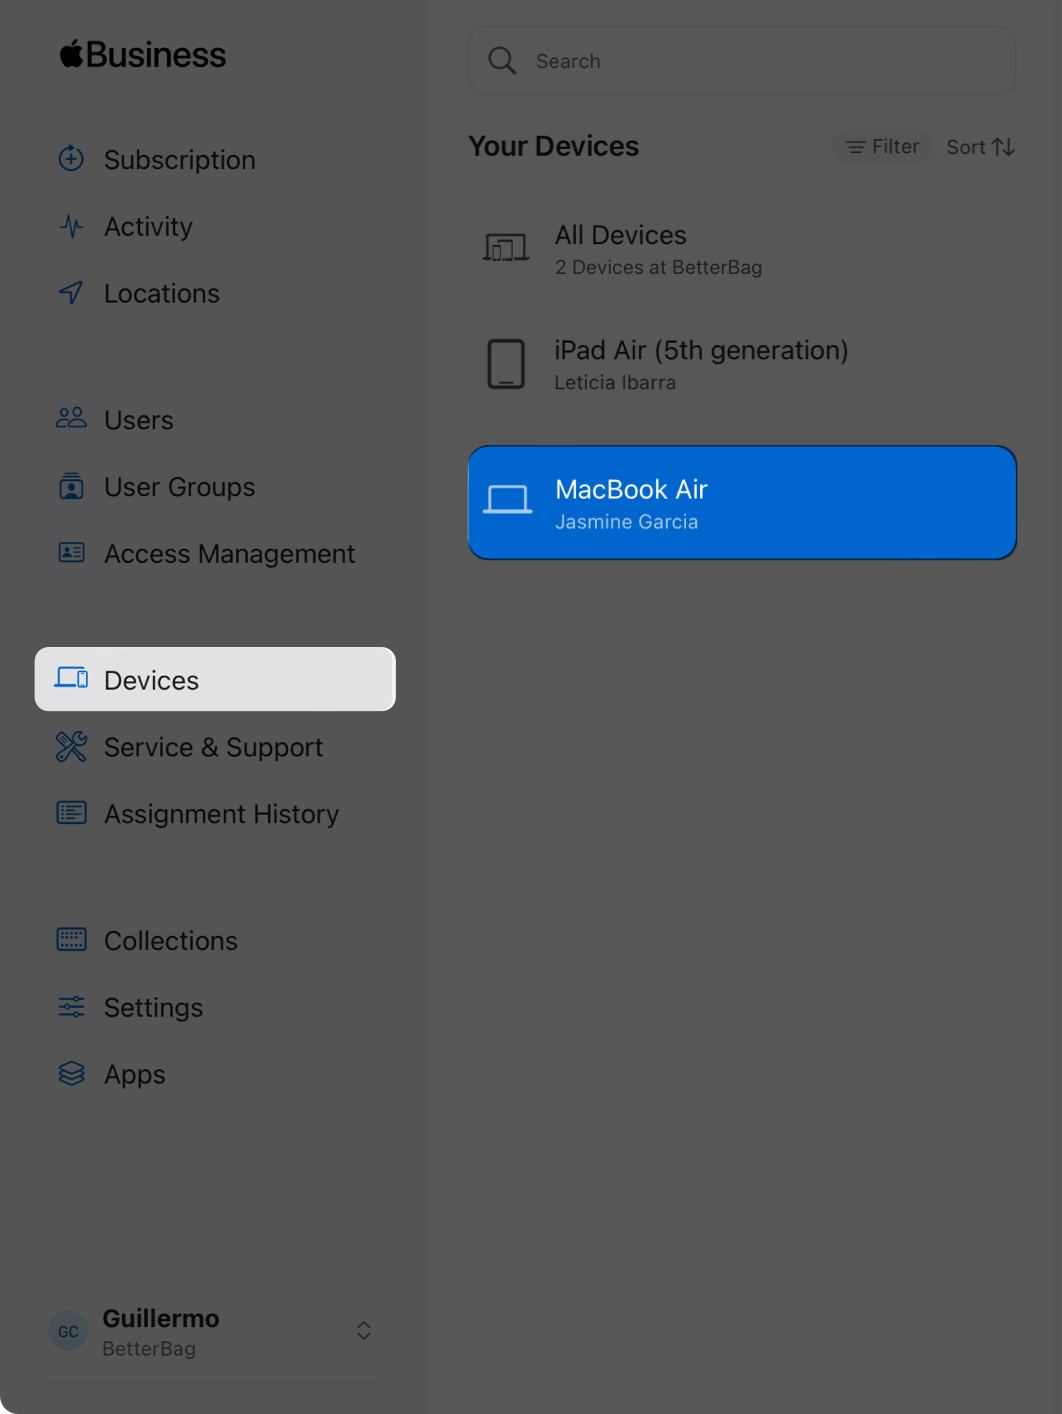Viewport: 1062px width, 1414px height.
Task: Click the Apps stack icon
Action: [x=71, y=1074]
